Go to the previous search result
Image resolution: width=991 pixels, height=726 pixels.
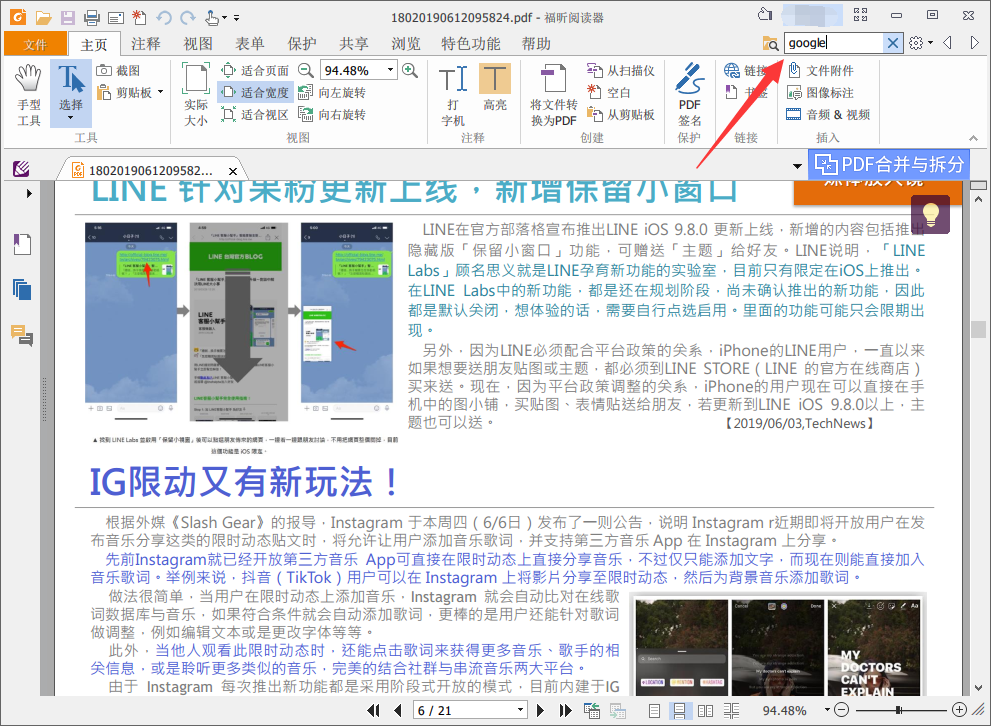(x=947, y=43)
